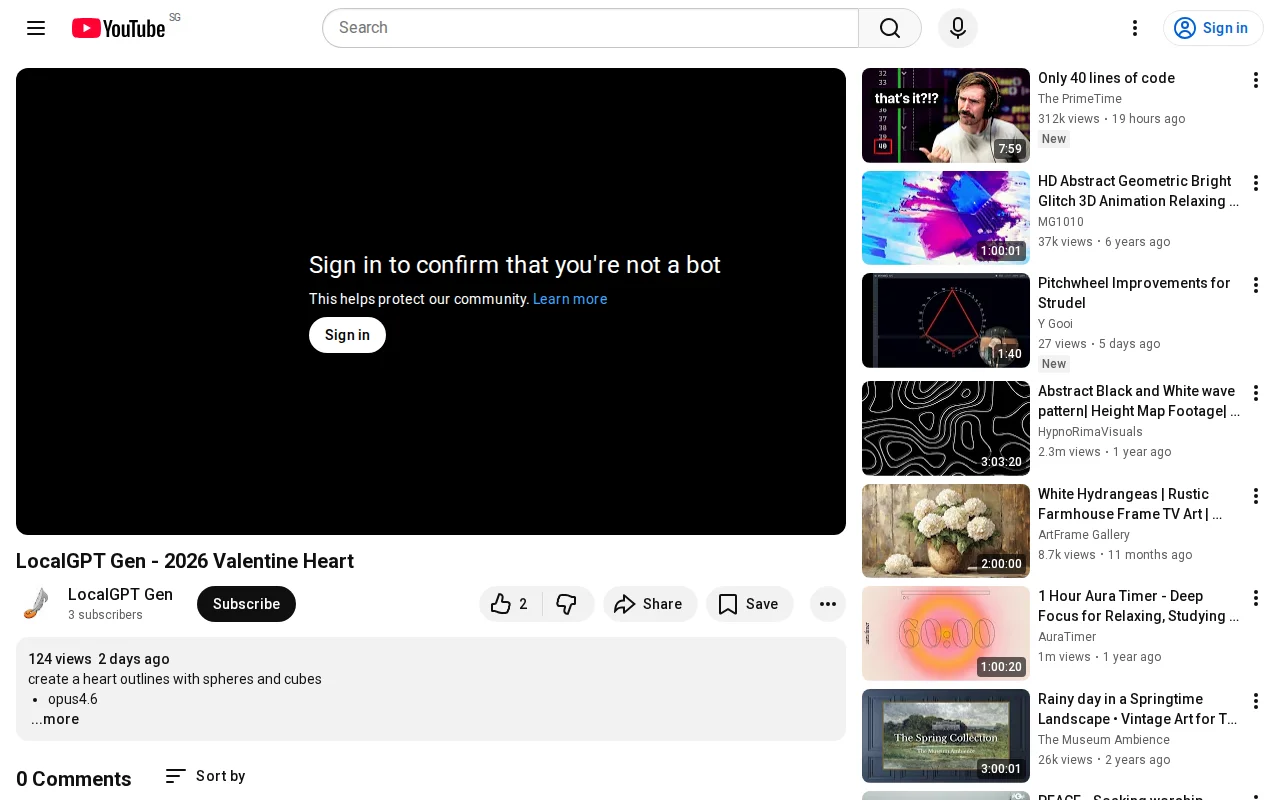Focus the Search input field
Image resolution: width=1280 pixels, height=800 pixels.
[590, 28]
